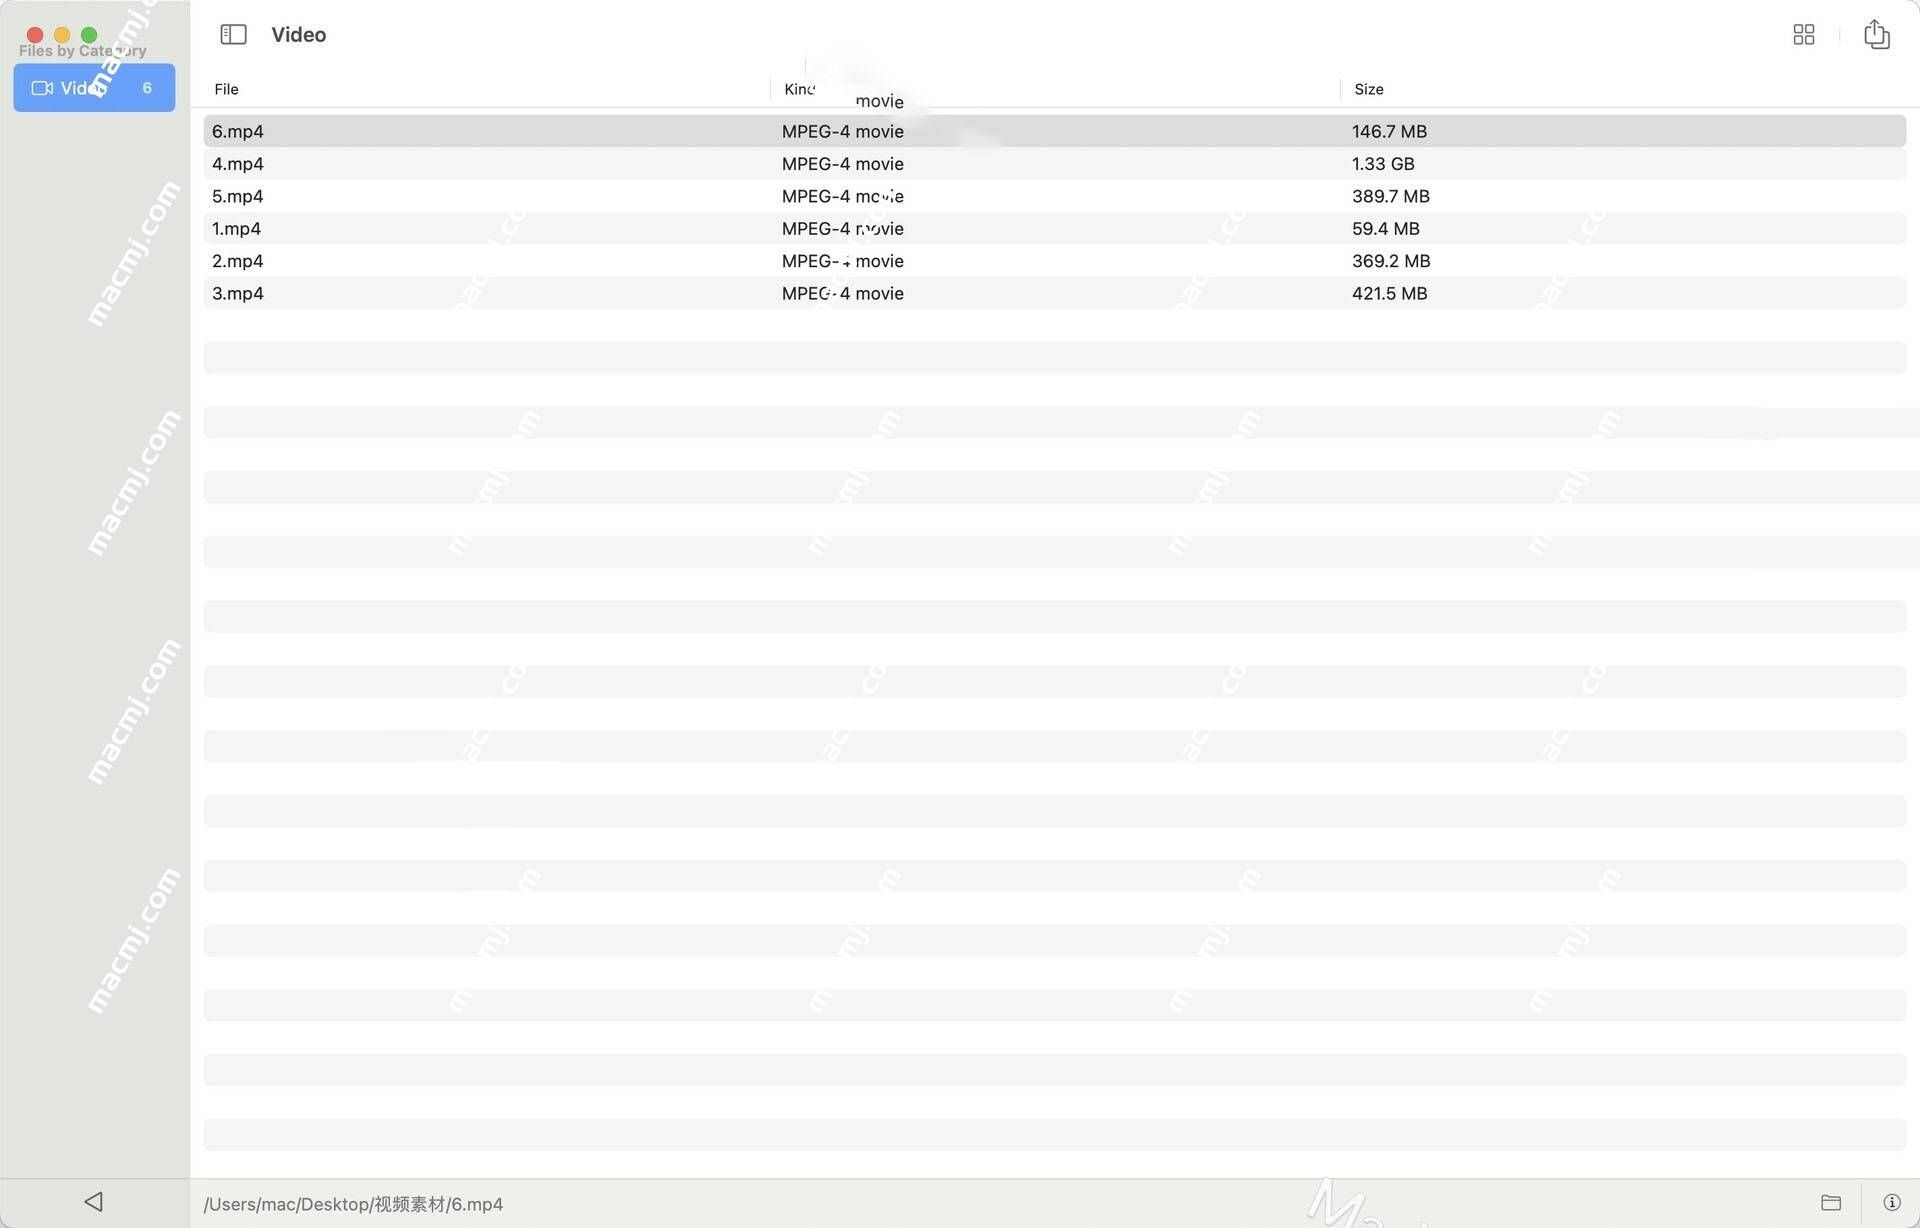Switch to grid view icon

pos(1803,35)
